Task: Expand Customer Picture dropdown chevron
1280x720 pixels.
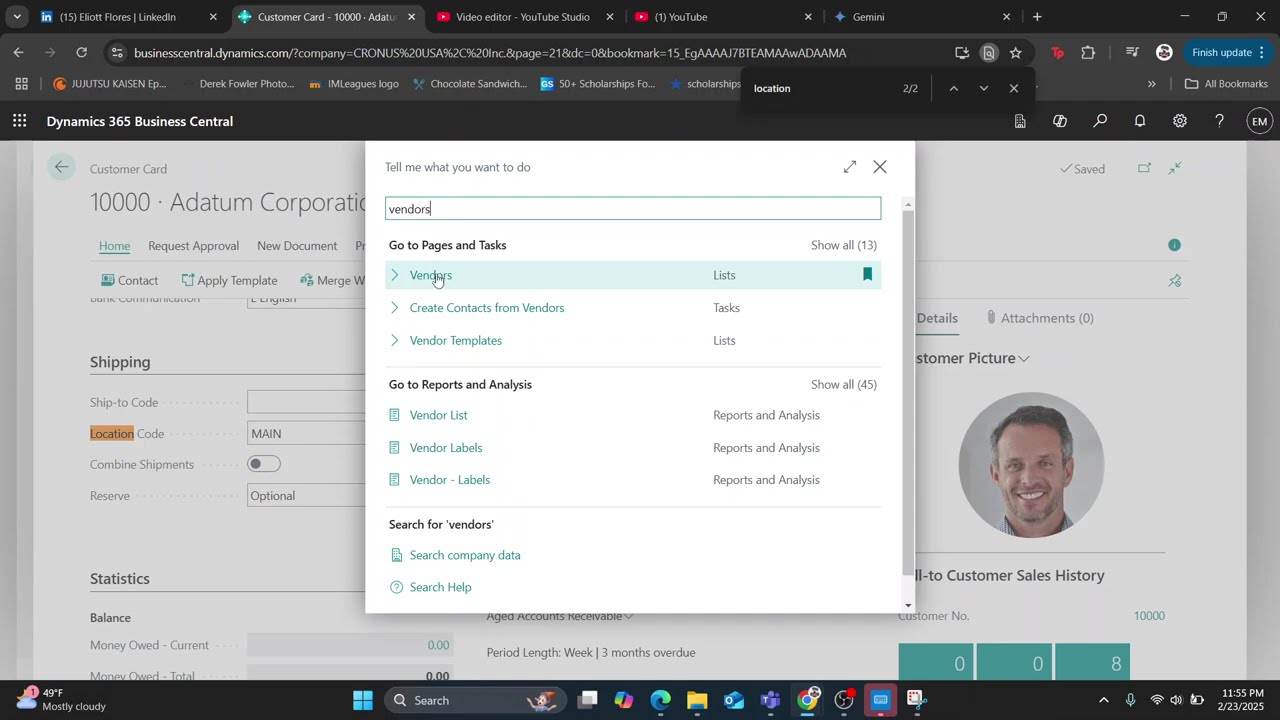Action: click(1024, 358)
